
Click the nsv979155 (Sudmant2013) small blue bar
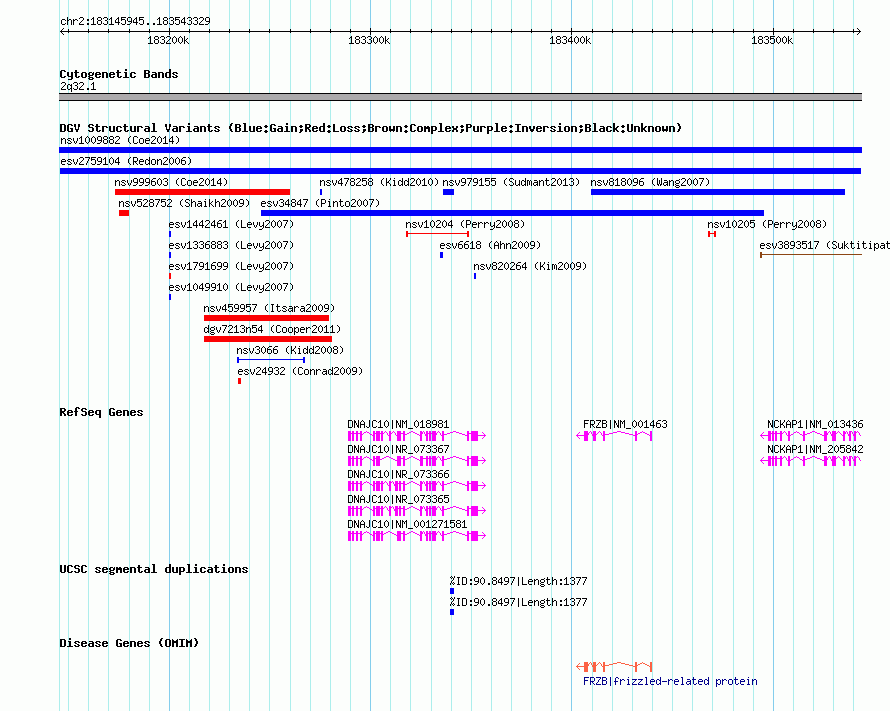pyautogui.click(x=448, y=192)
